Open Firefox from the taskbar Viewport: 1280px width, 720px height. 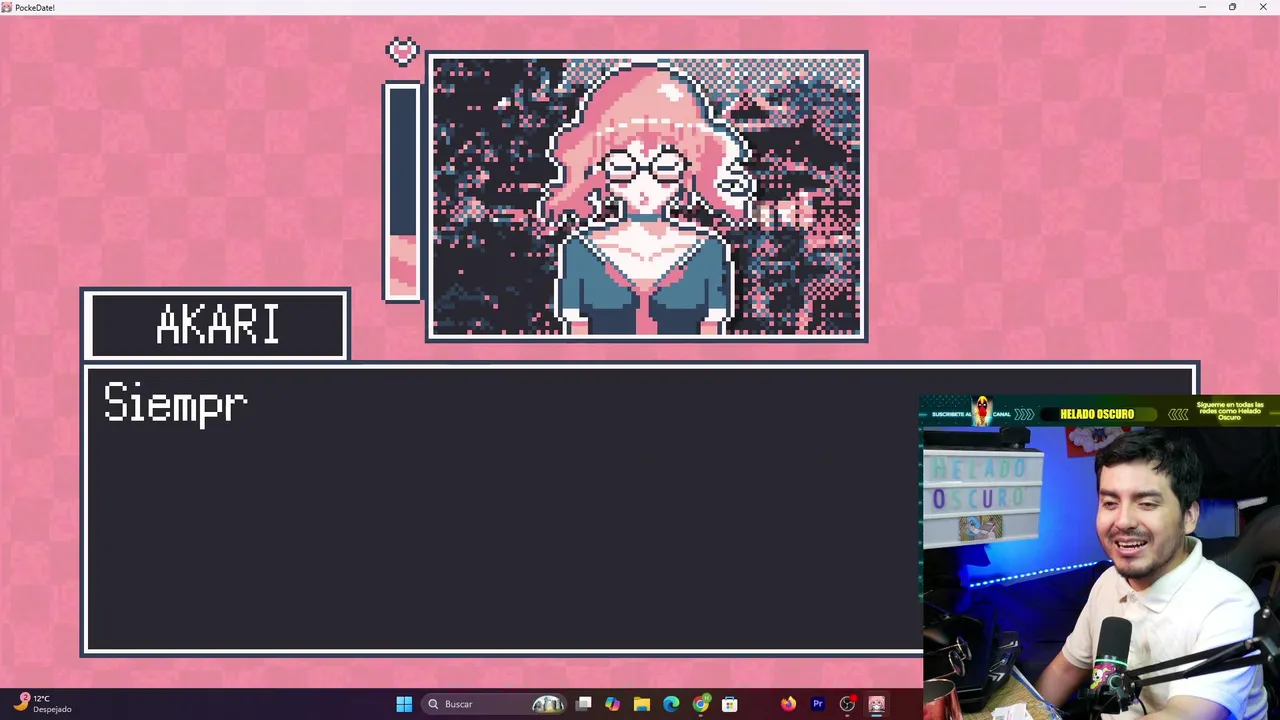789,704
